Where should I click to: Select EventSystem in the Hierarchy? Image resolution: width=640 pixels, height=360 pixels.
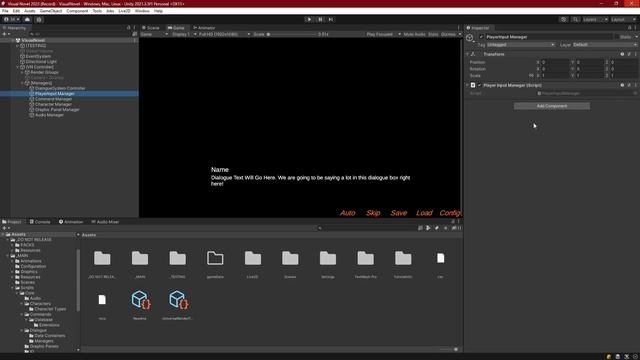pos(38,56)
